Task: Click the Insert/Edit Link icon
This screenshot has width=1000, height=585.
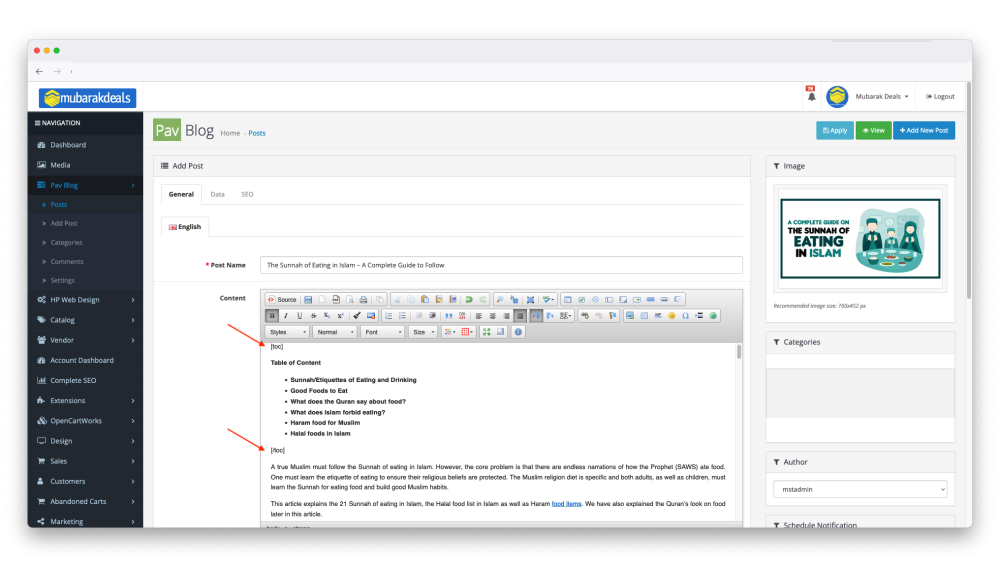Action: [586, 314]
